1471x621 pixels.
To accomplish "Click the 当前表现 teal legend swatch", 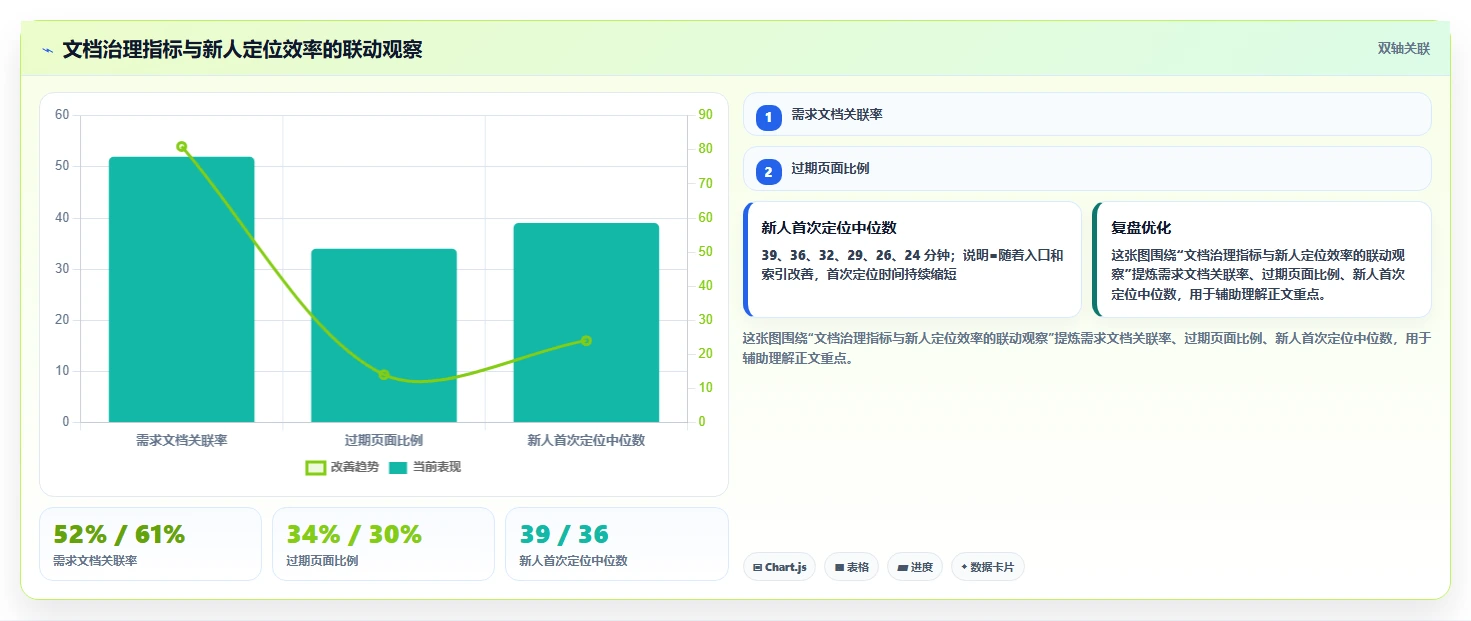I will [x=398, y=467].
